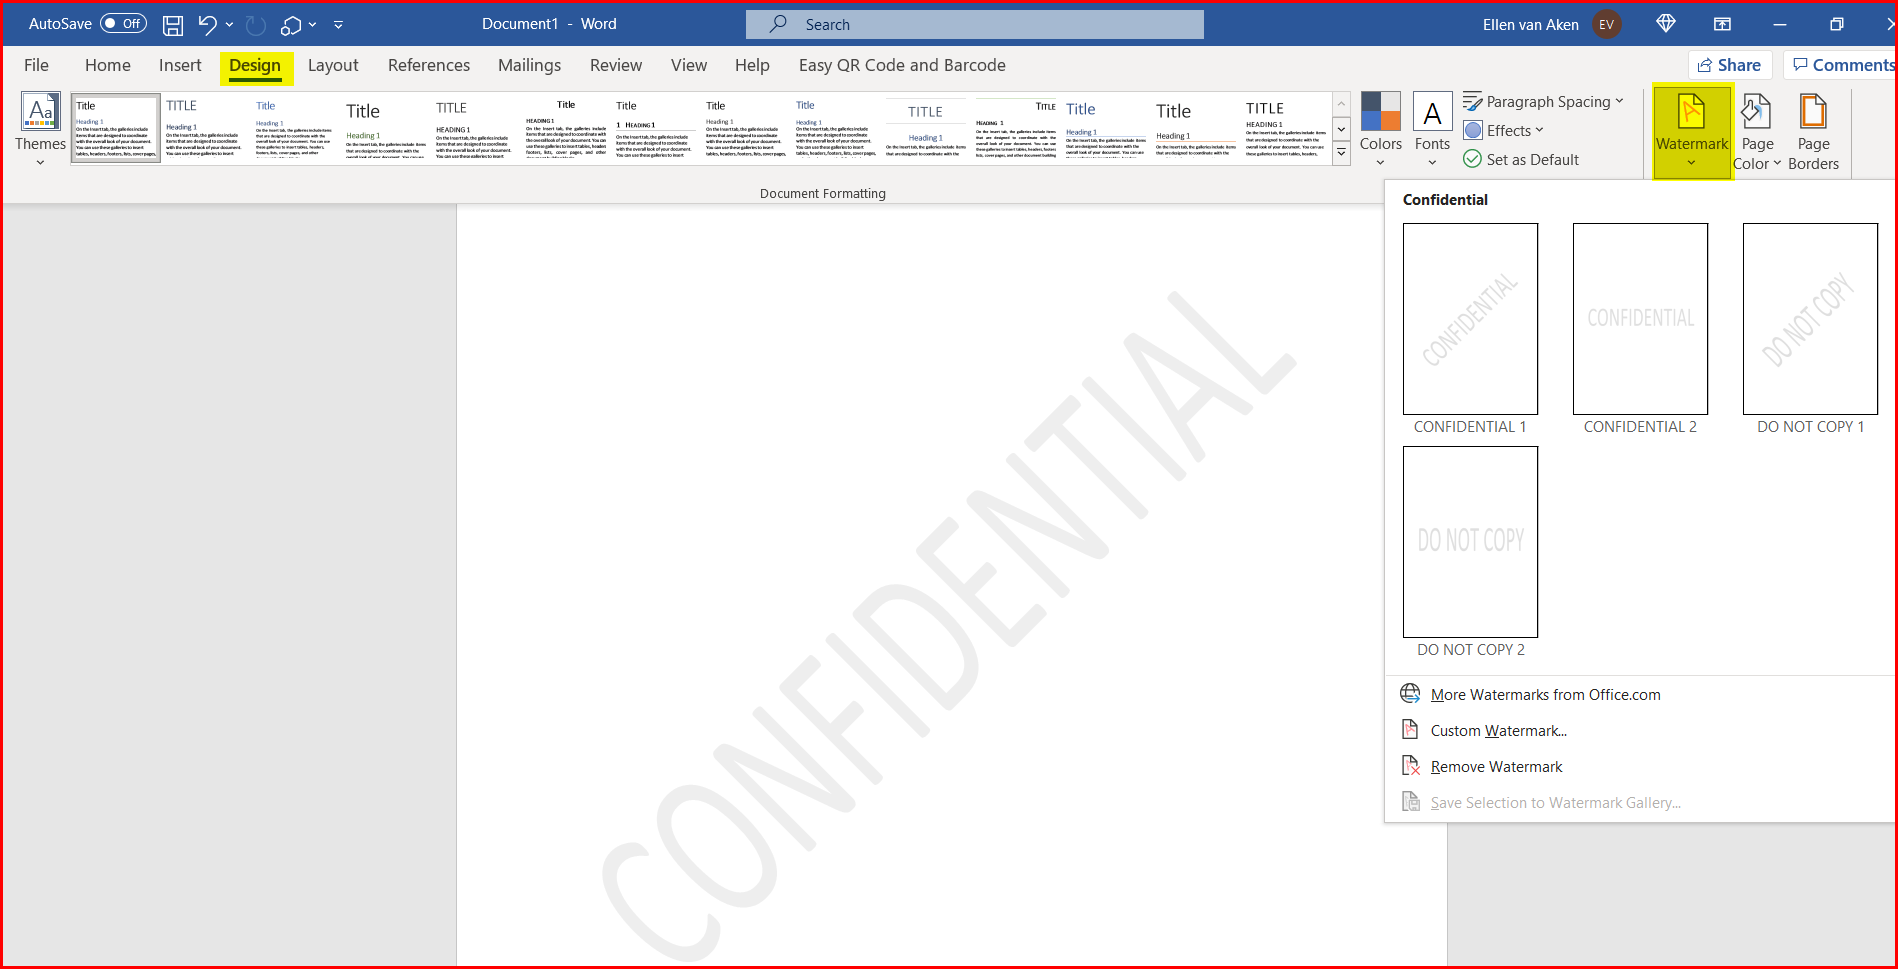Save the document using the Save icon

172,24
